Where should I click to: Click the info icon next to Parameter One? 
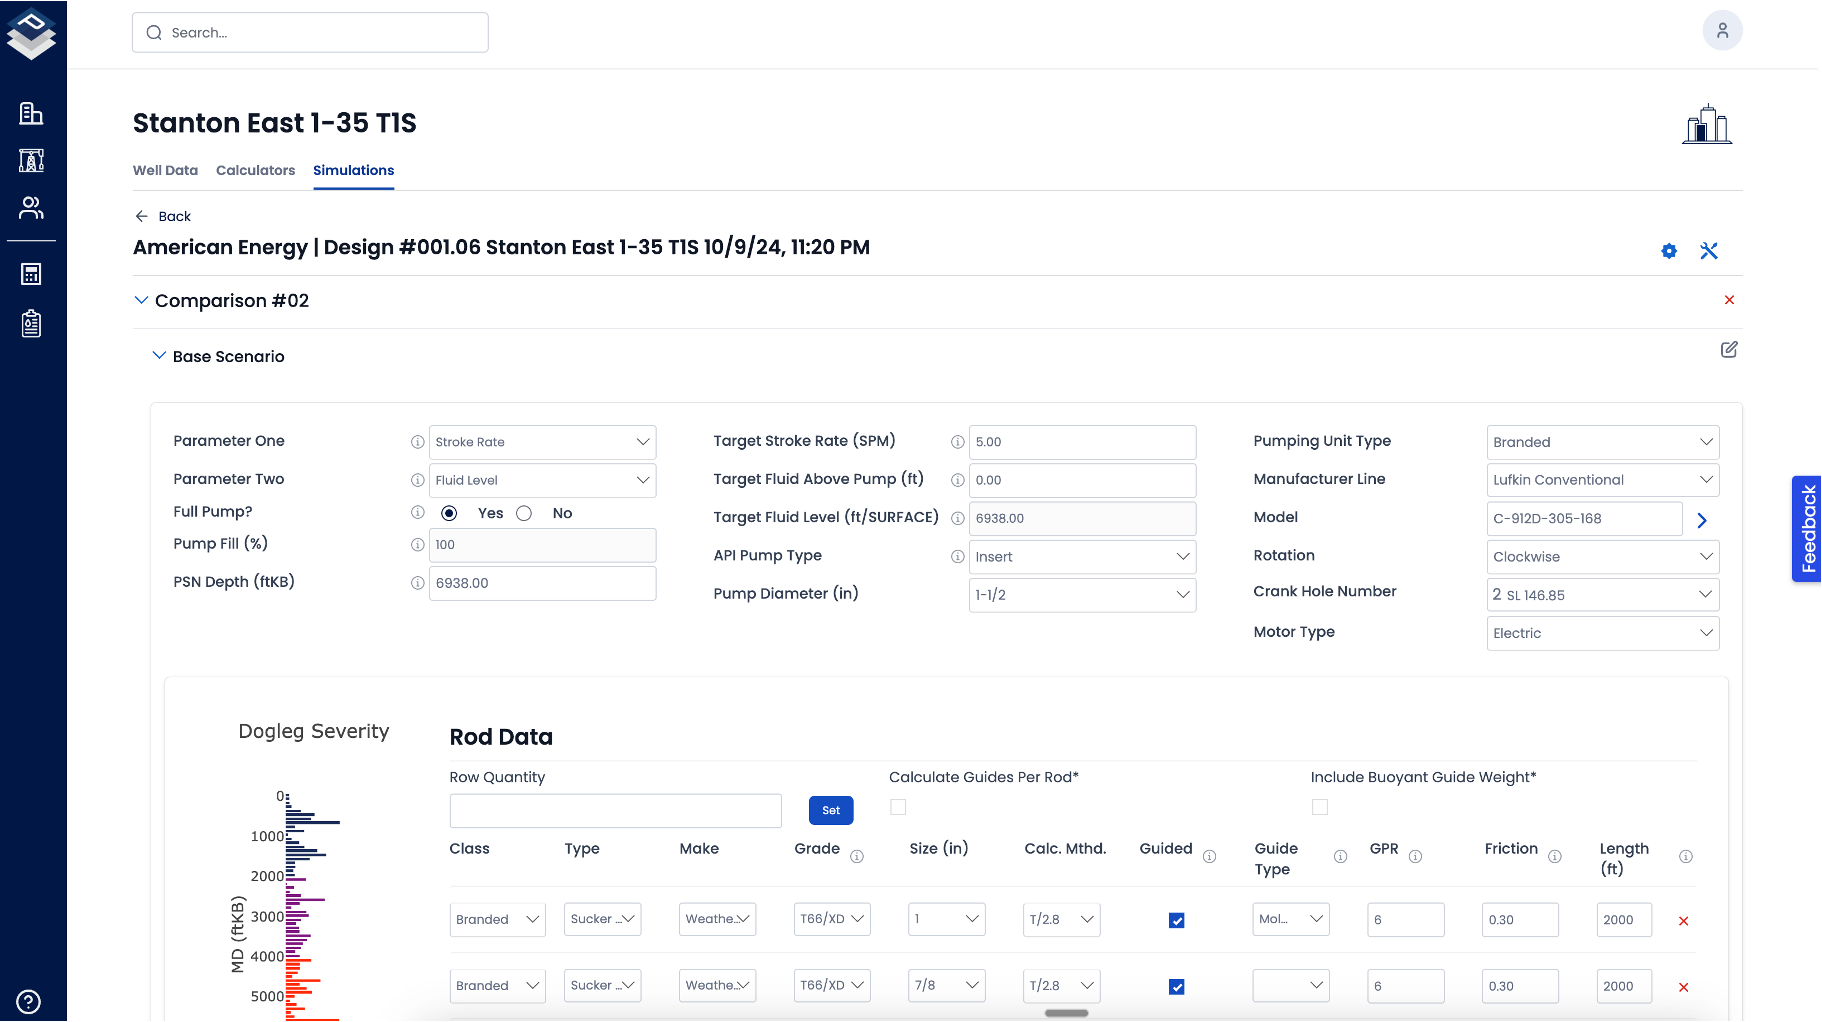[417, 442]
